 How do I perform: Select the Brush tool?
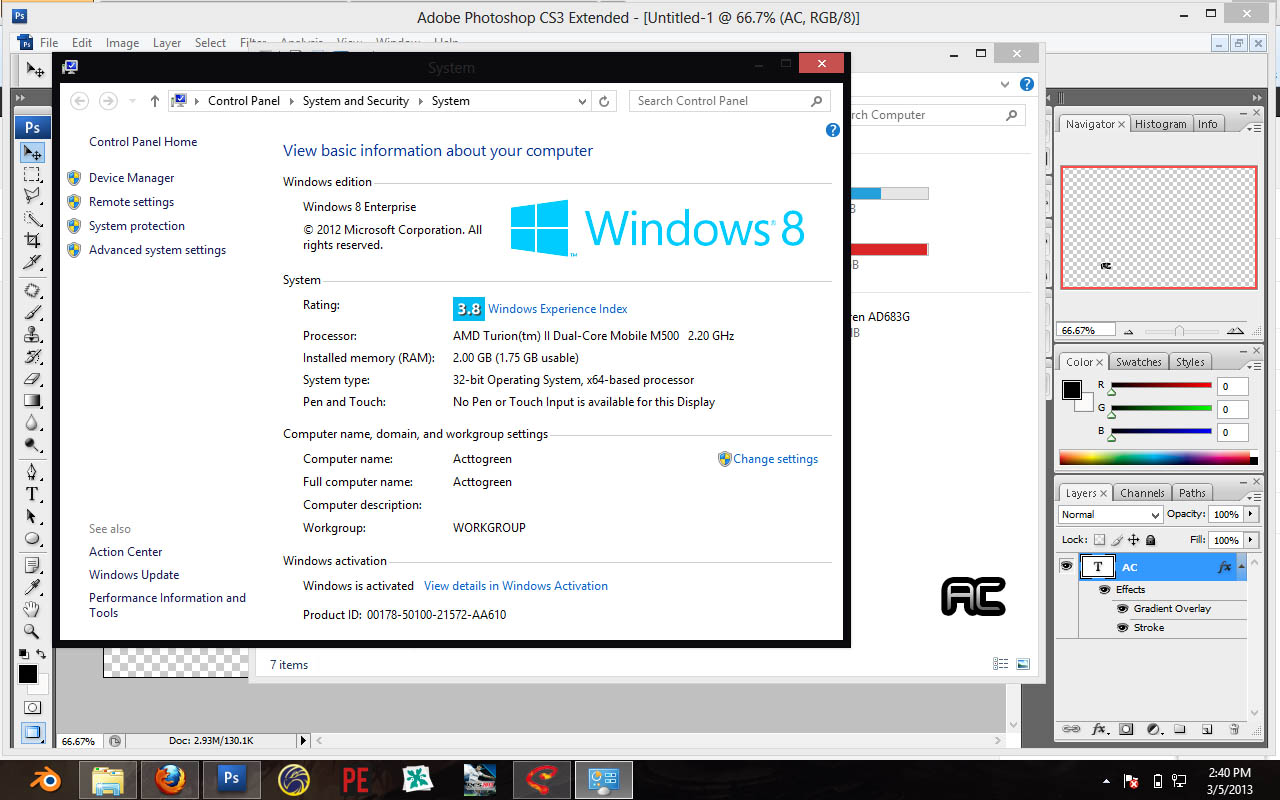pos(32,313)
